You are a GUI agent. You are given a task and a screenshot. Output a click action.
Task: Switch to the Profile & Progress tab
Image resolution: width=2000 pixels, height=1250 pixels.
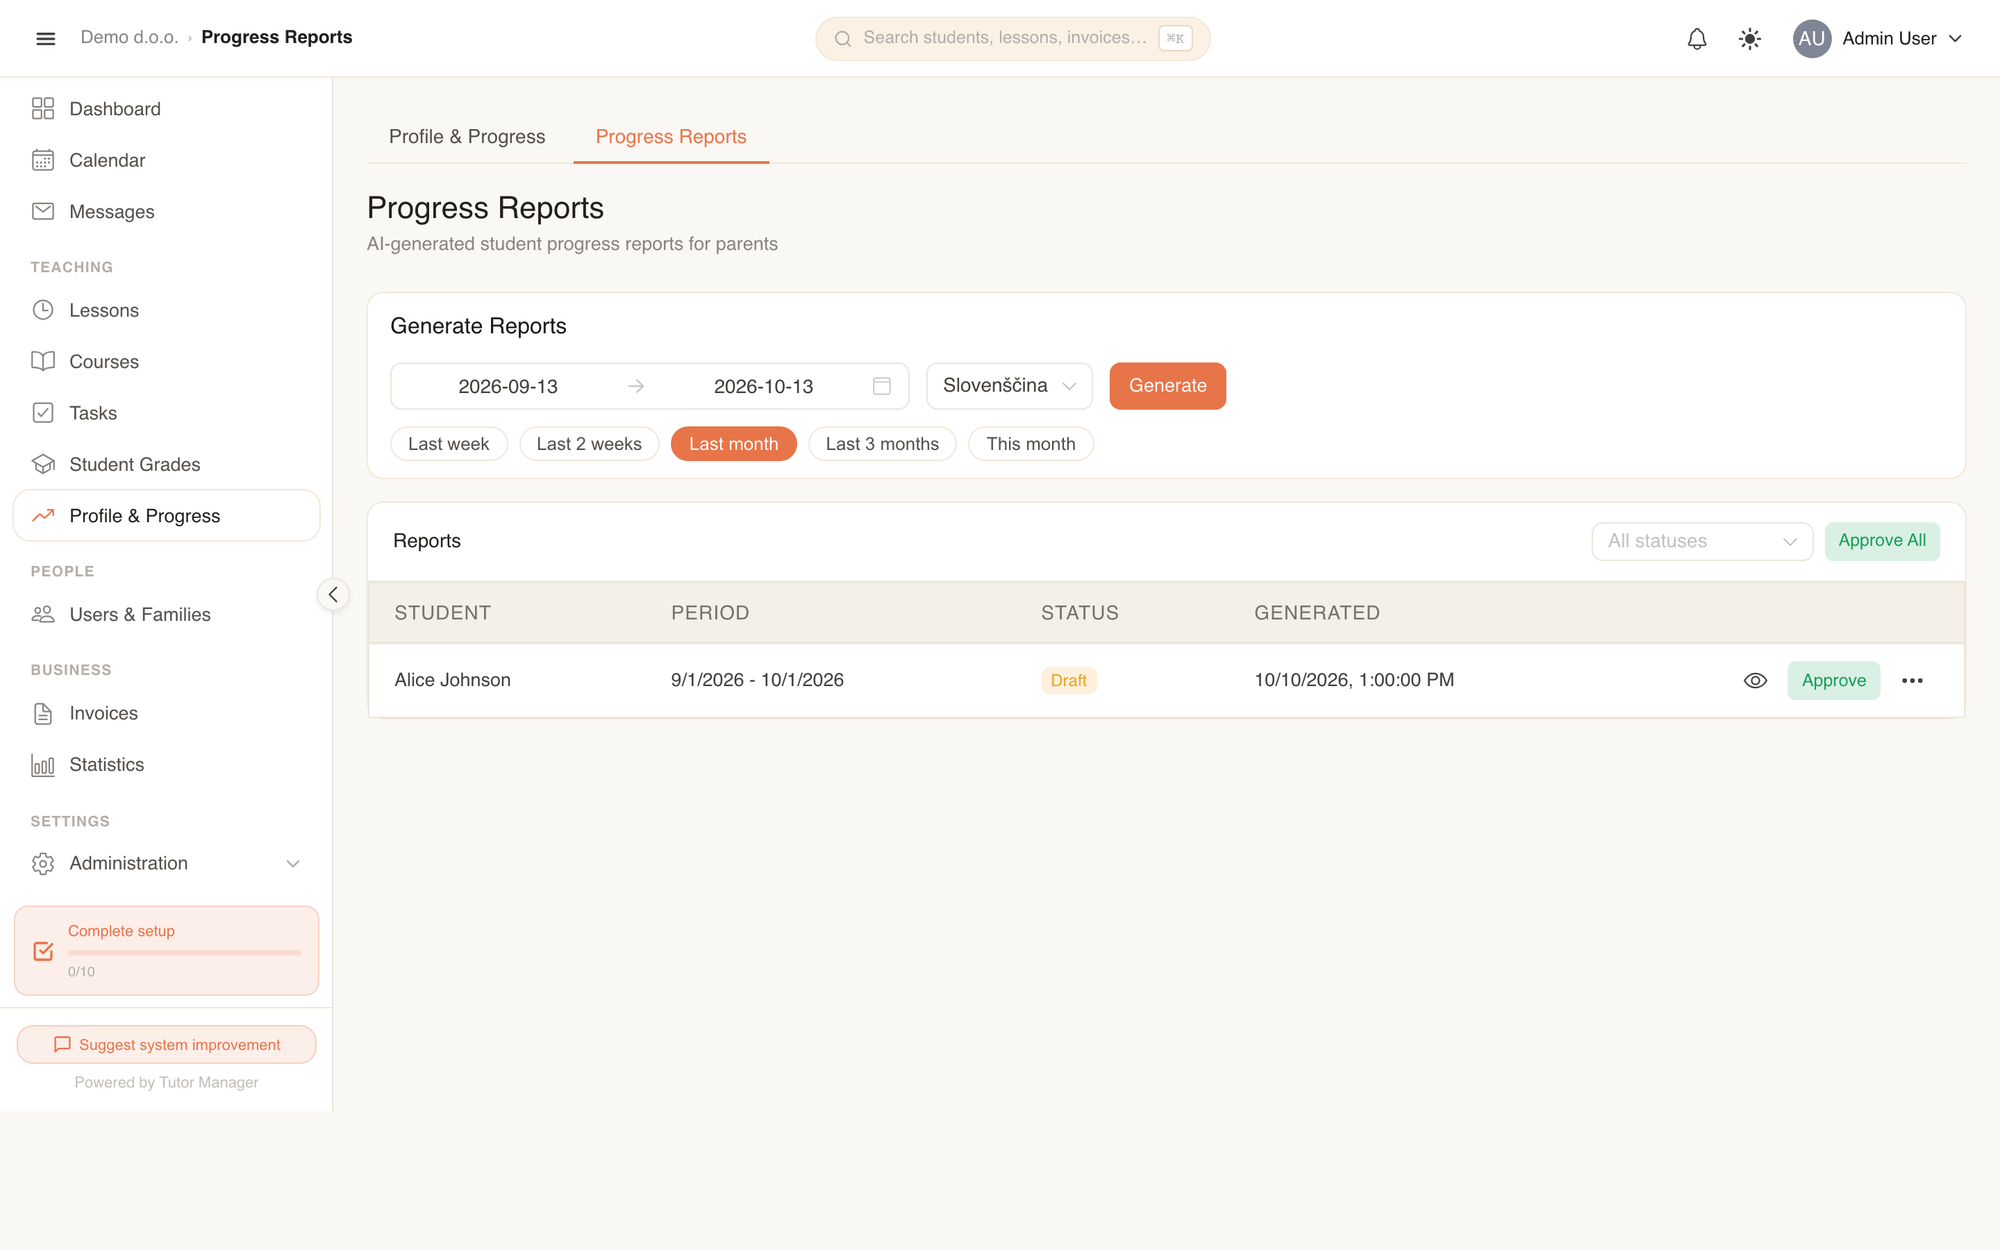pos(467,137)
